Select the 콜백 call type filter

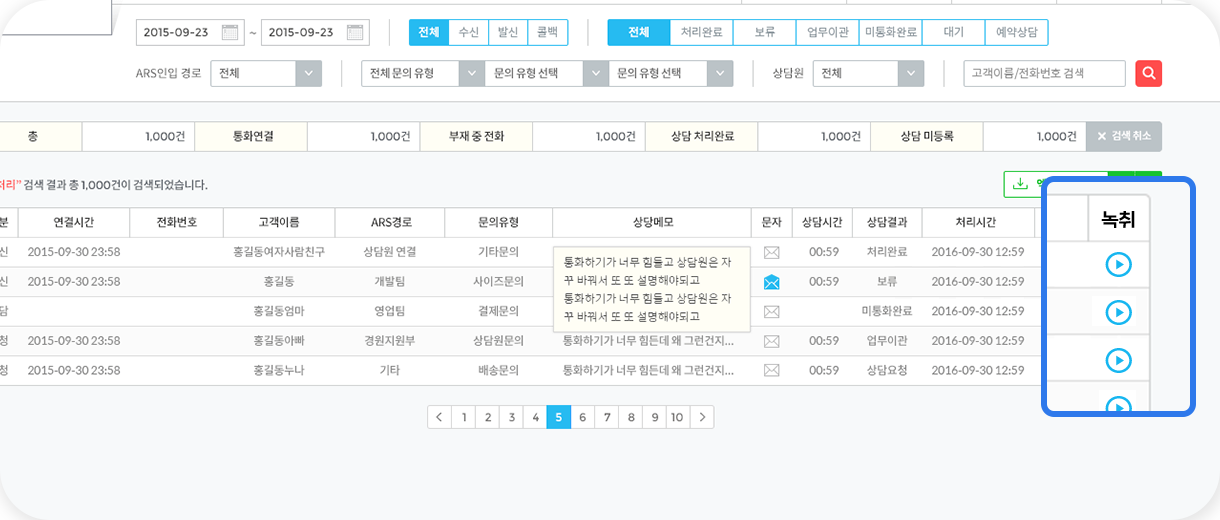tap(547, 32)
